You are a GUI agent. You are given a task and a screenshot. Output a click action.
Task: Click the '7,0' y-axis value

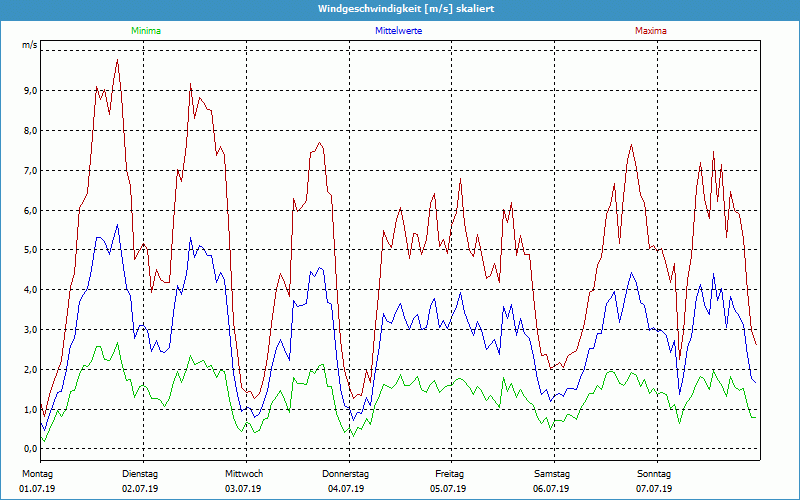30,170
